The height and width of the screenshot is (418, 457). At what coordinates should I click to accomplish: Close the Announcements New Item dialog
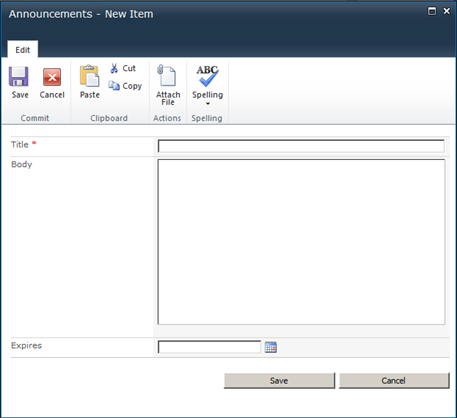[x=447, y=11]
